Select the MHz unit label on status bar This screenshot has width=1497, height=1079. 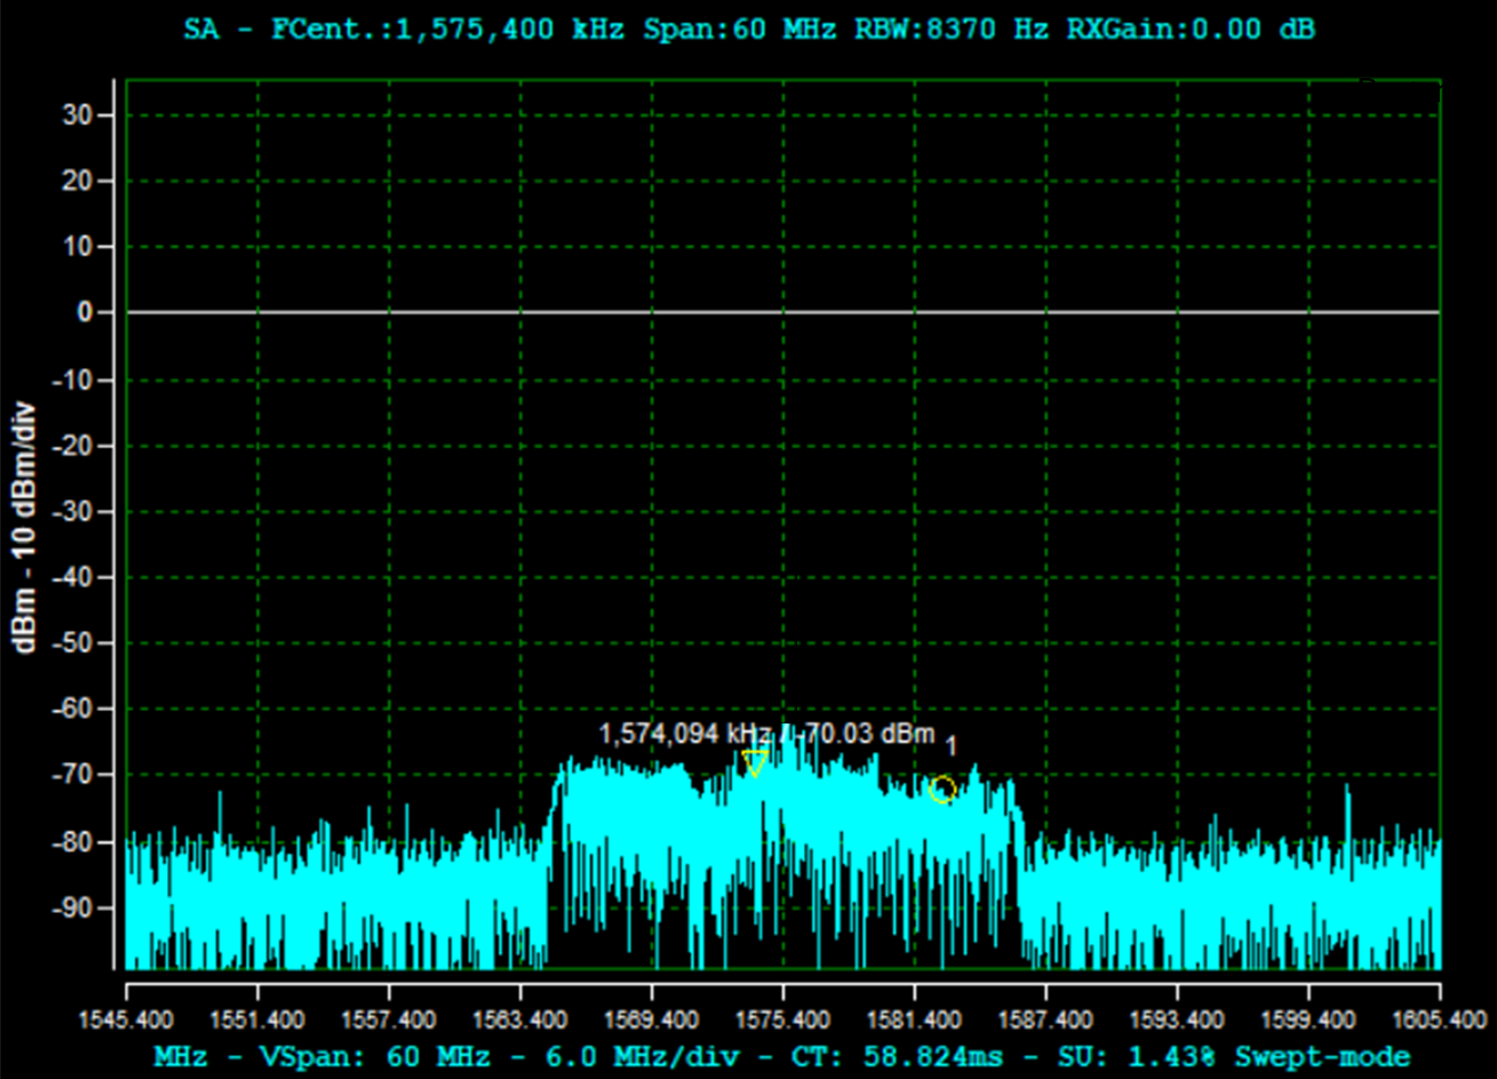pos(178,1056)
